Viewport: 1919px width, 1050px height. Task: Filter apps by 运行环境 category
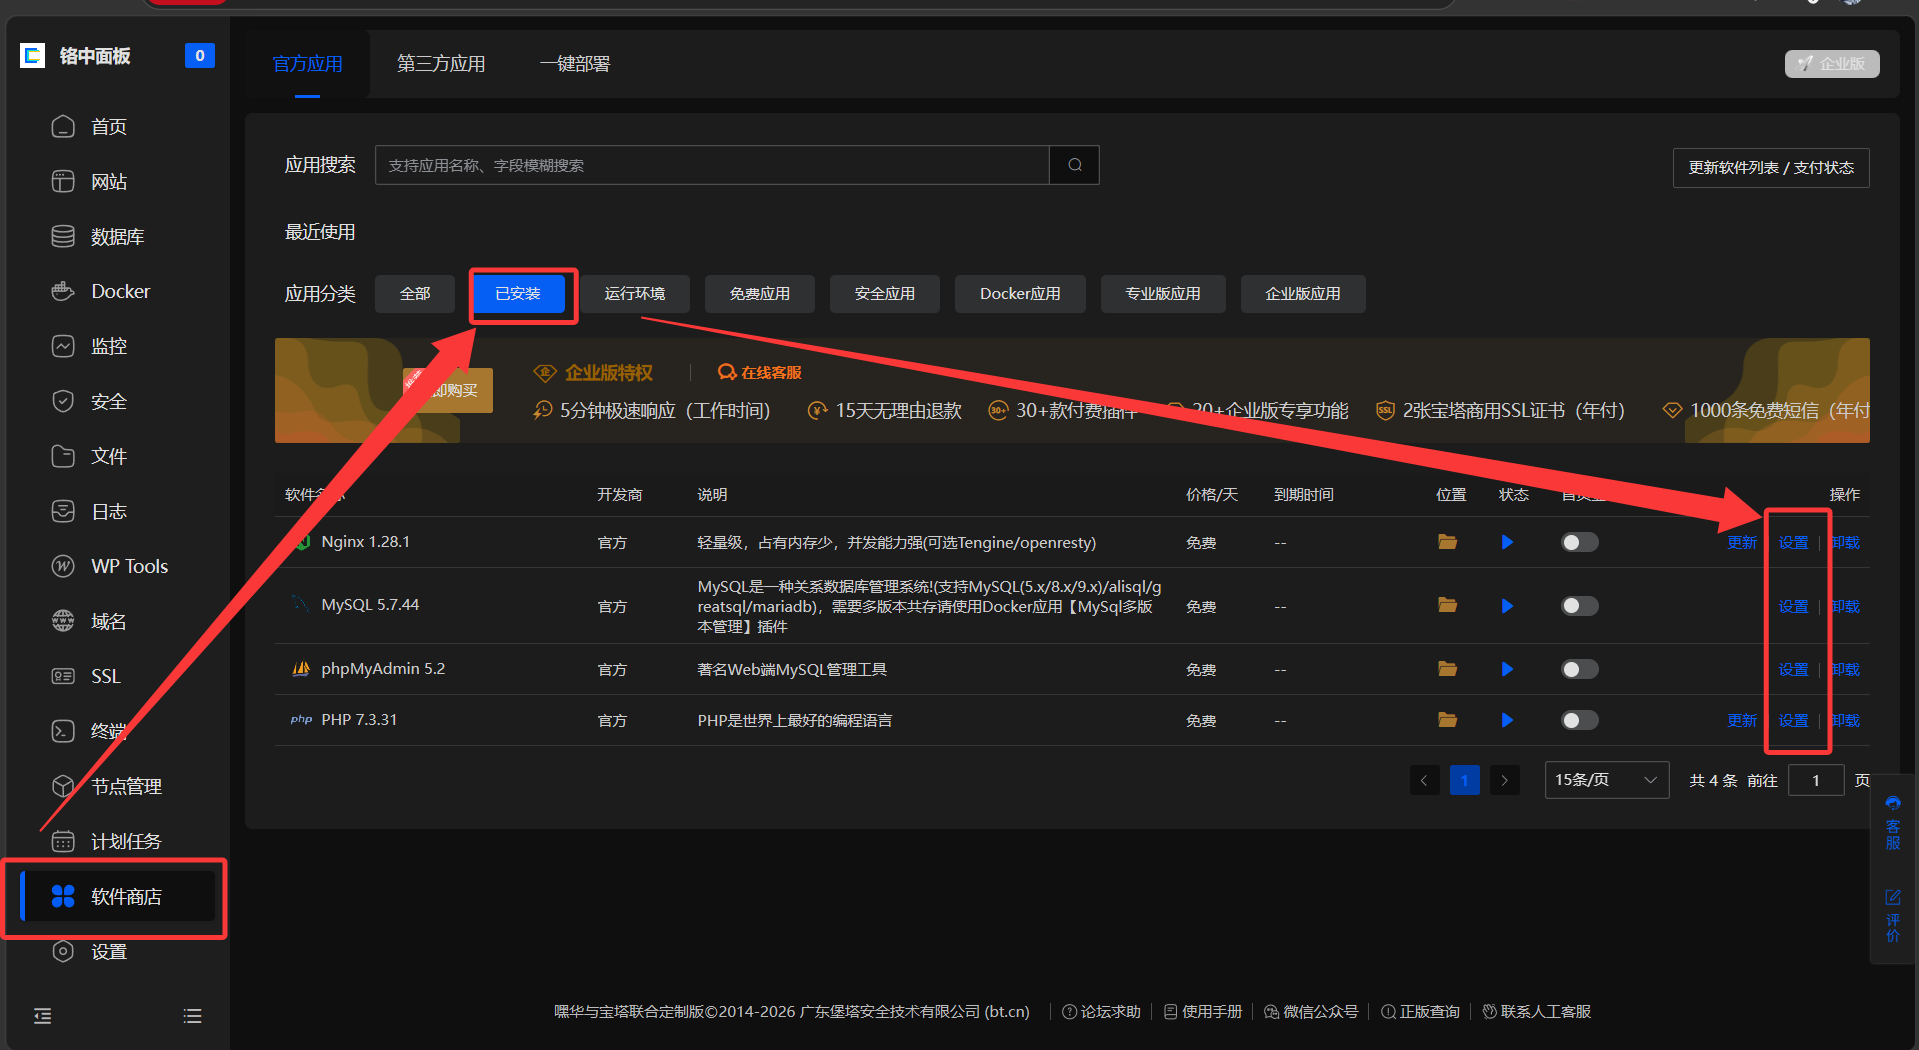(635, 294)
